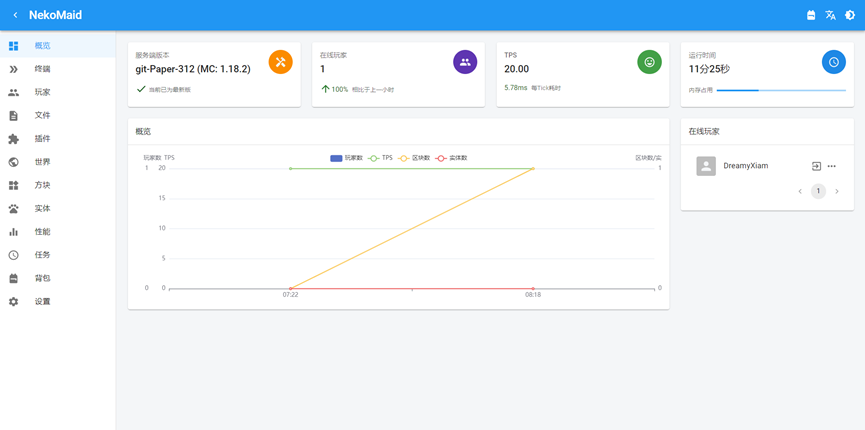The image size is (865, 430).
Task: Open the language translate menu
Action: click(830, 15)
